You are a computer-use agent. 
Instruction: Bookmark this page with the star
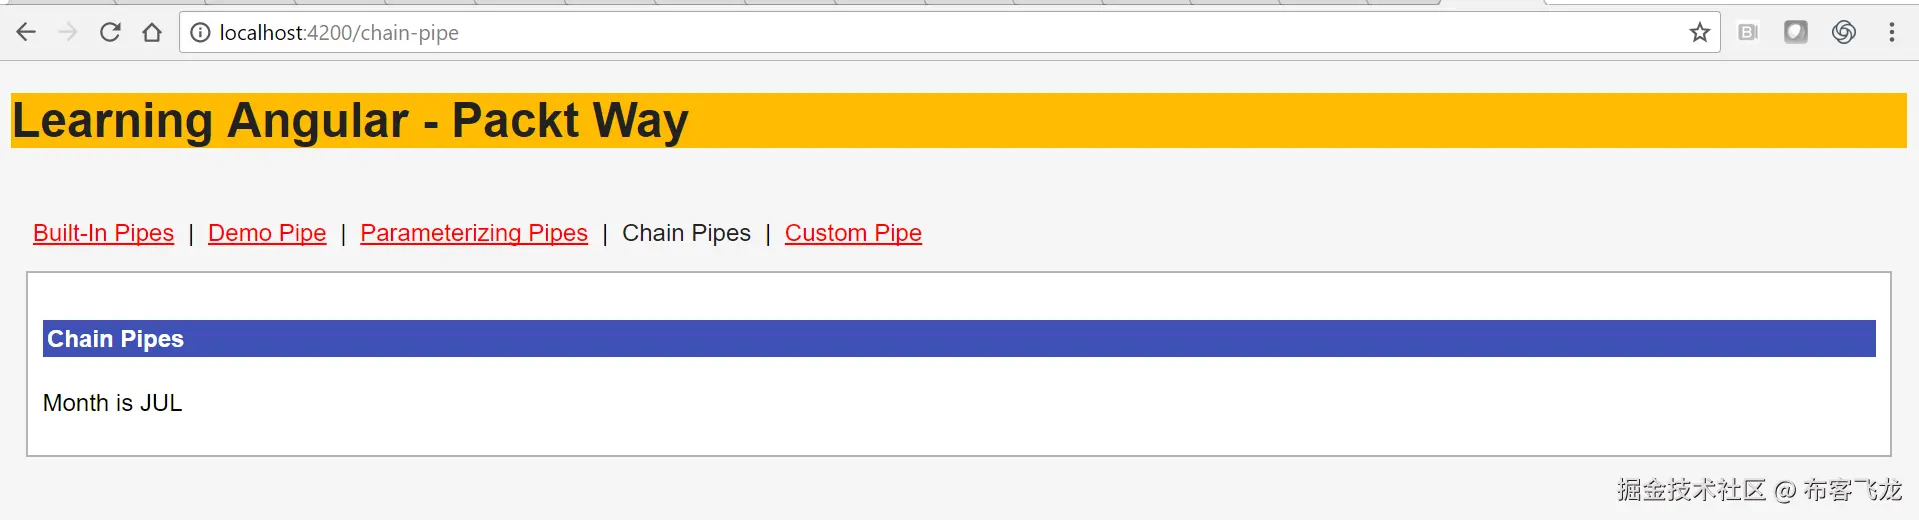[1700, 33]
